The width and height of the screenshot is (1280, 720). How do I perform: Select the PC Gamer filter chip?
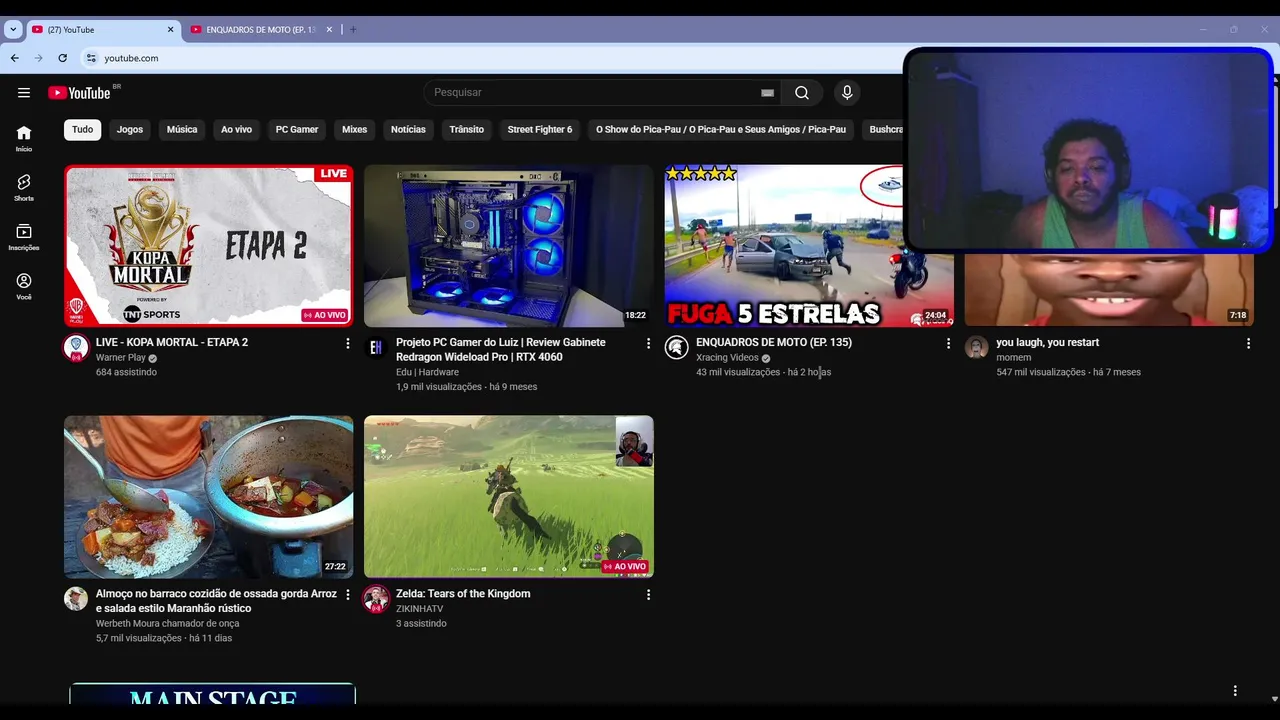[x=297, y=129]
